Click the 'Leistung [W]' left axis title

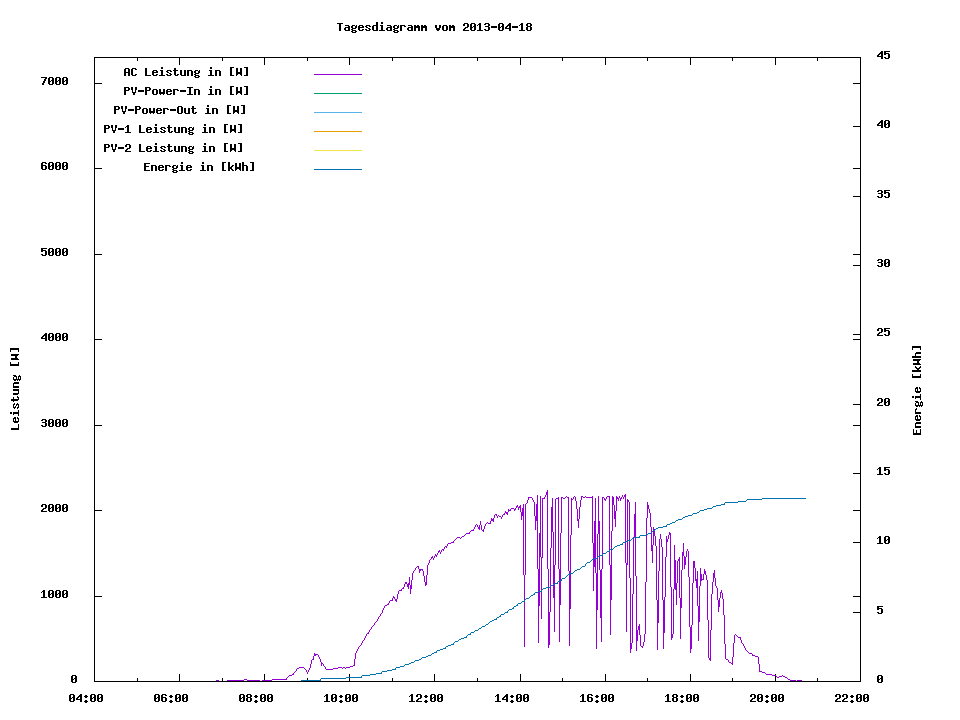15,389
